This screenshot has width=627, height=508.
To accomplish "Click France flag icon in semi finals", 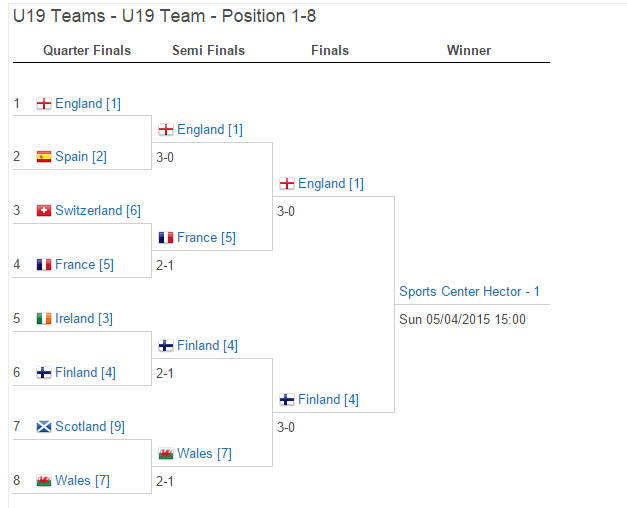I will pos(166,238).
